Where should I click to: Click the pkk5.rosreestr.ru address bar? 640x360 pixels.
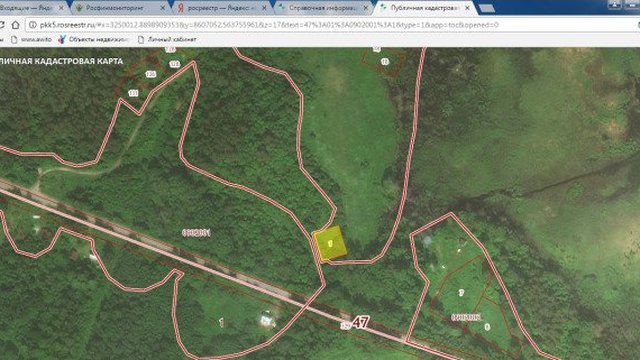click(331, 25)
